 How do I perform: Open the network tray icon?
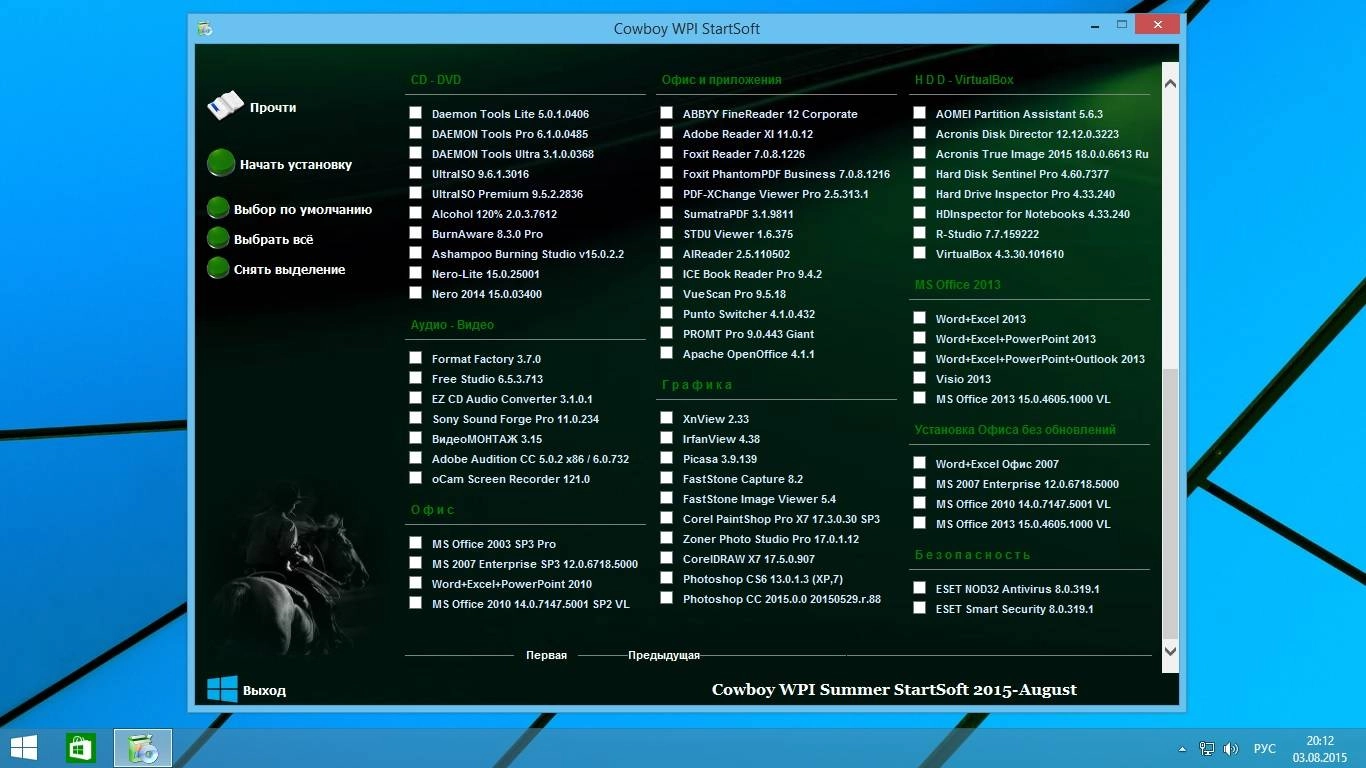click(1207, 748)
